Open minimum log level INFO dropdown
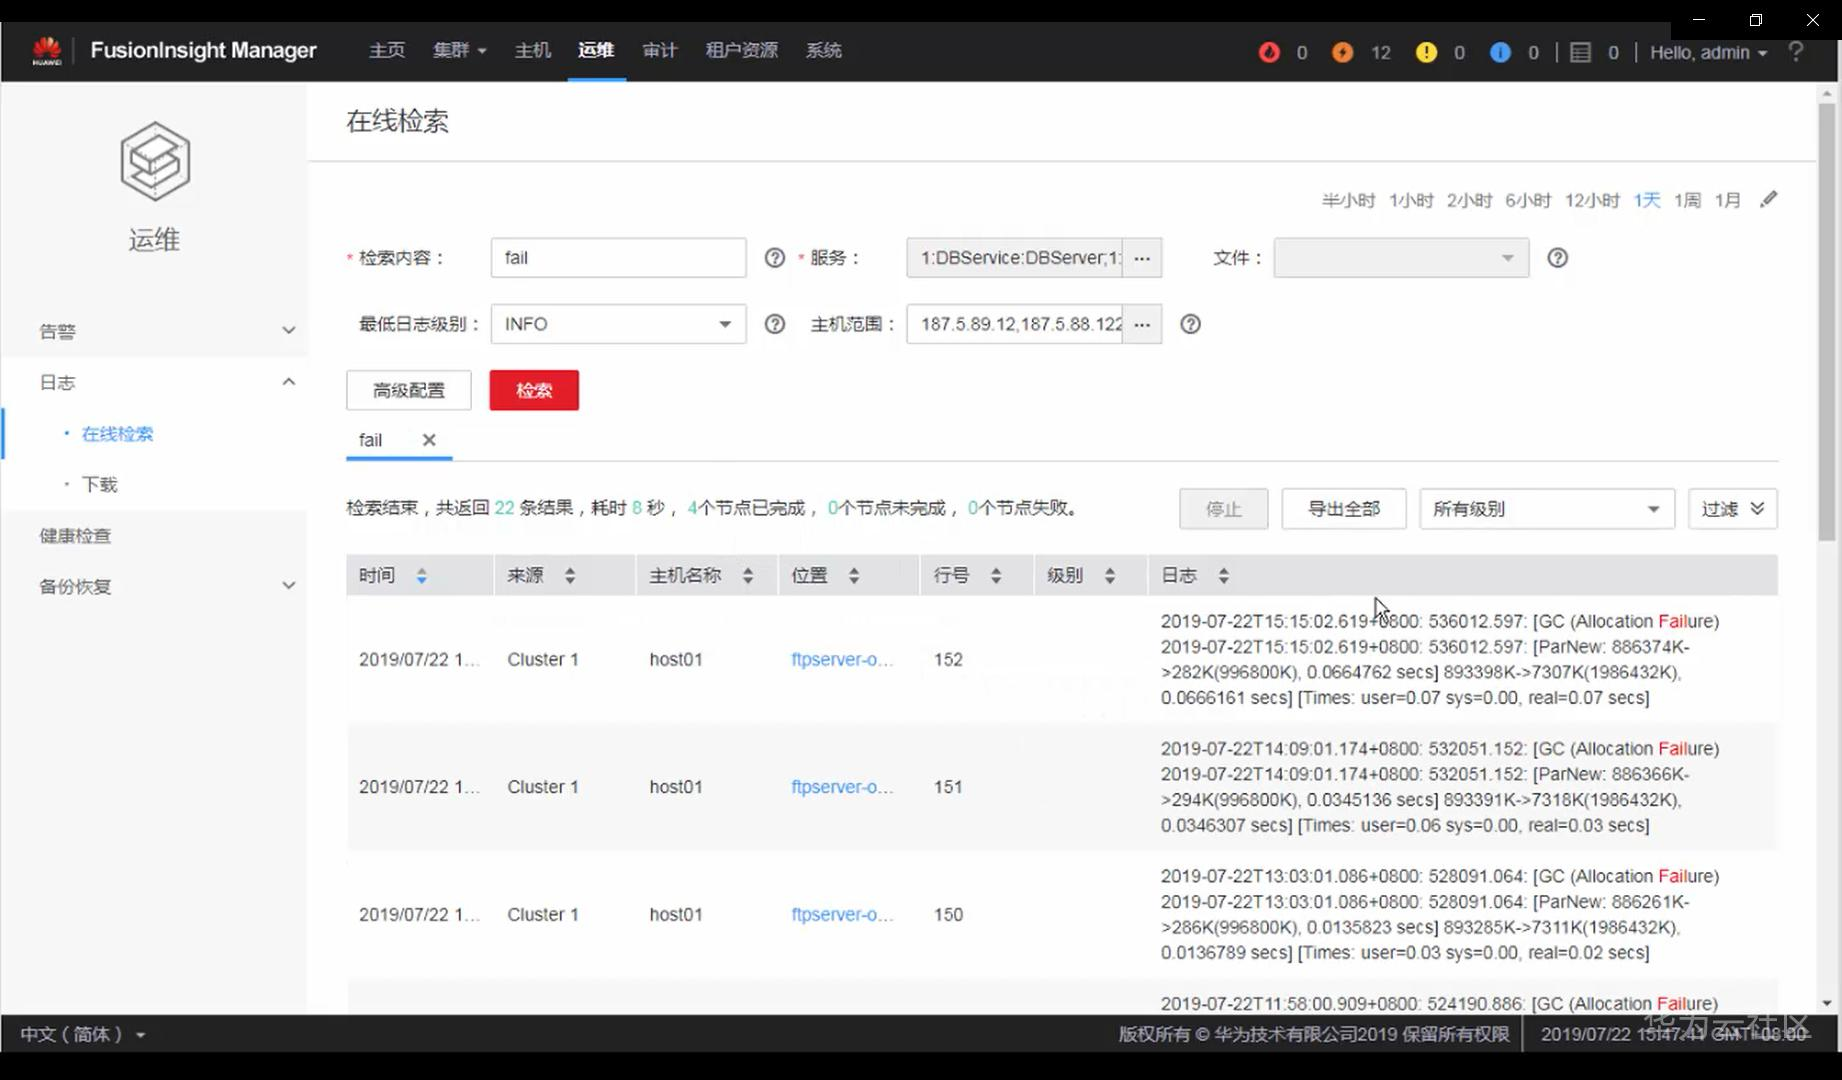The image size is (1842, 1080). click(x=618, y=324)
